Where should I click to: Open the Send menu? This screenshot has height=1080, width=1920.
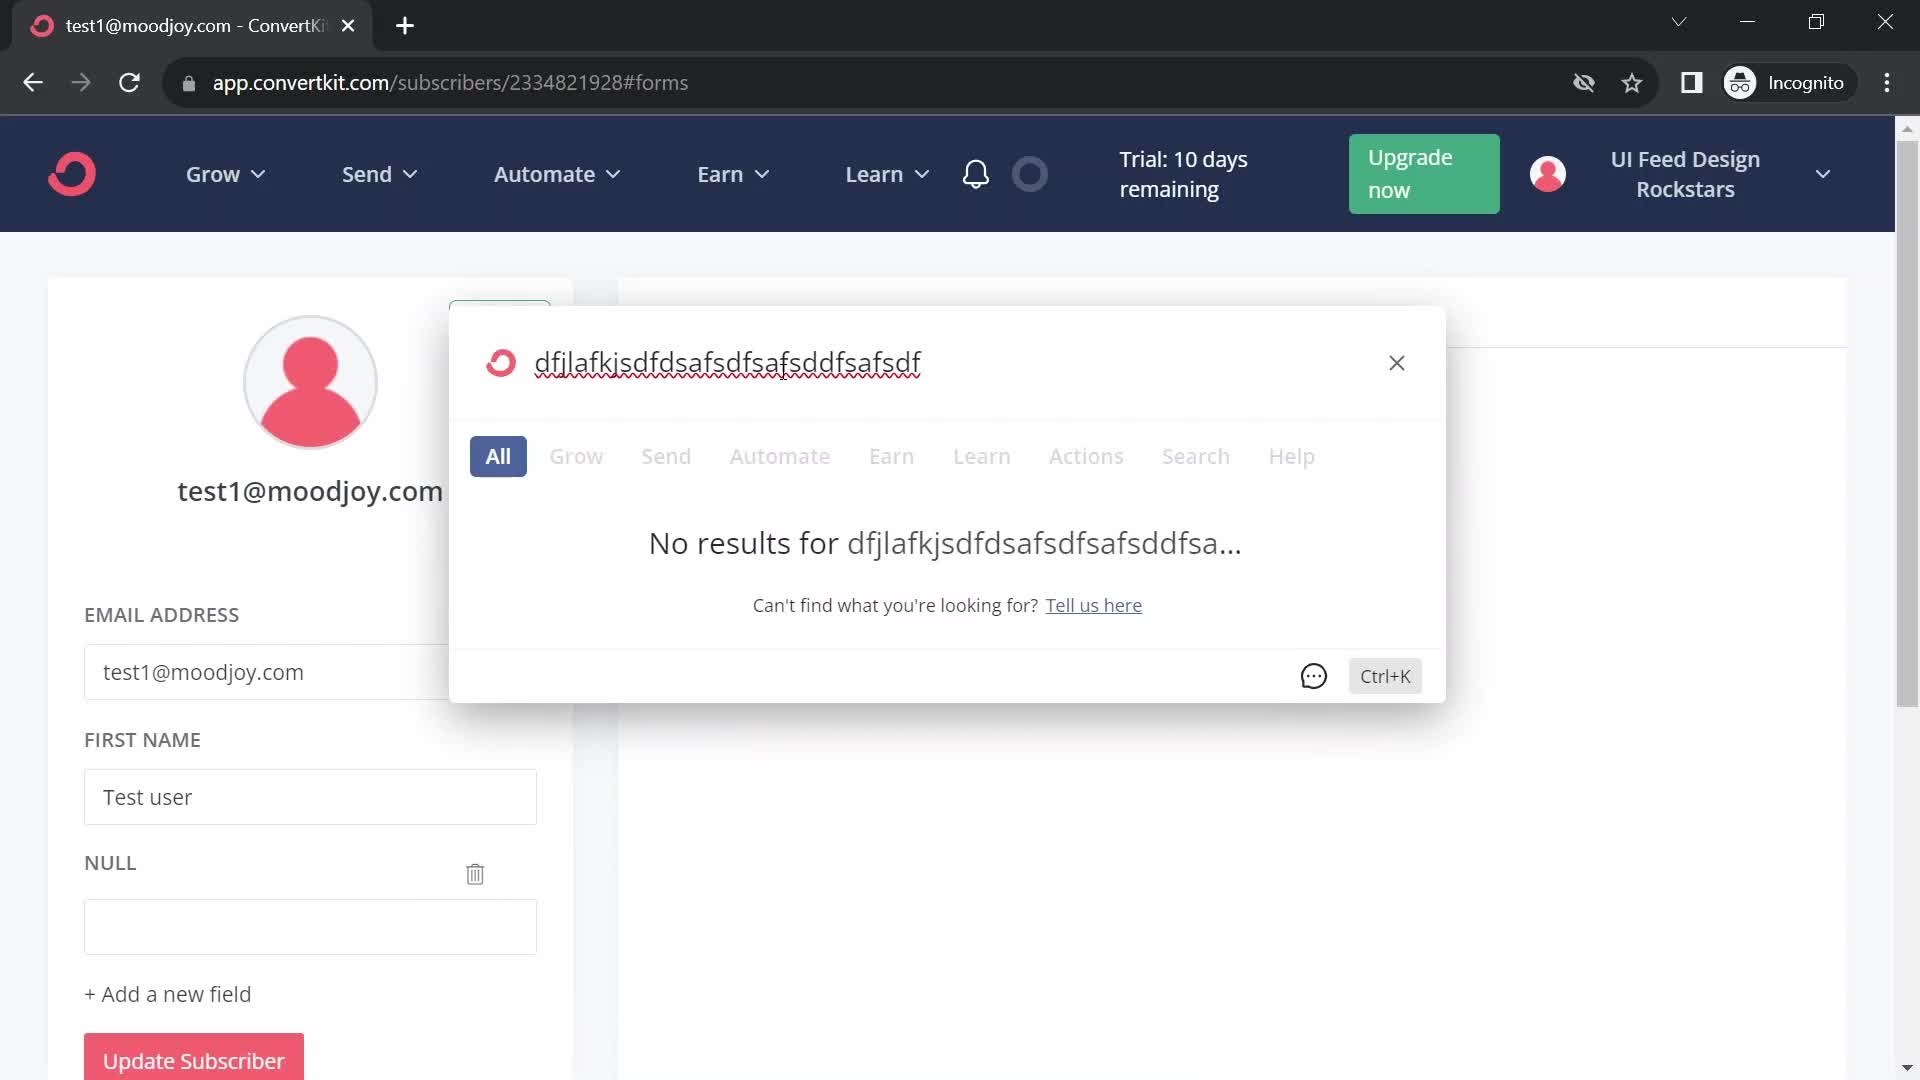click(365, 174)
